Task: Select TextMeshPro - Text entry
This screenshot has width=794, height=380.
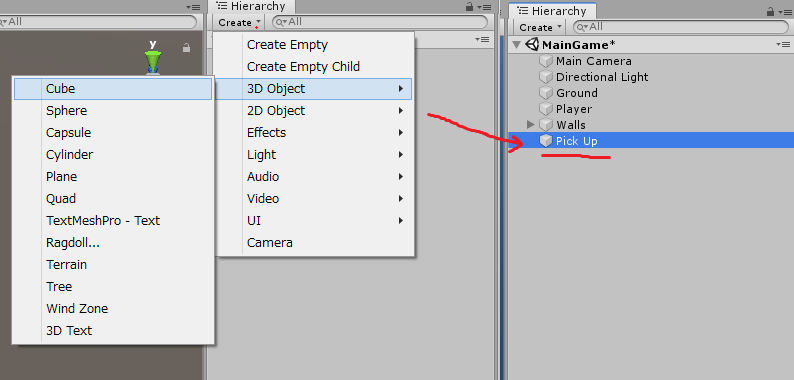Action: click(x=112, y=221)
